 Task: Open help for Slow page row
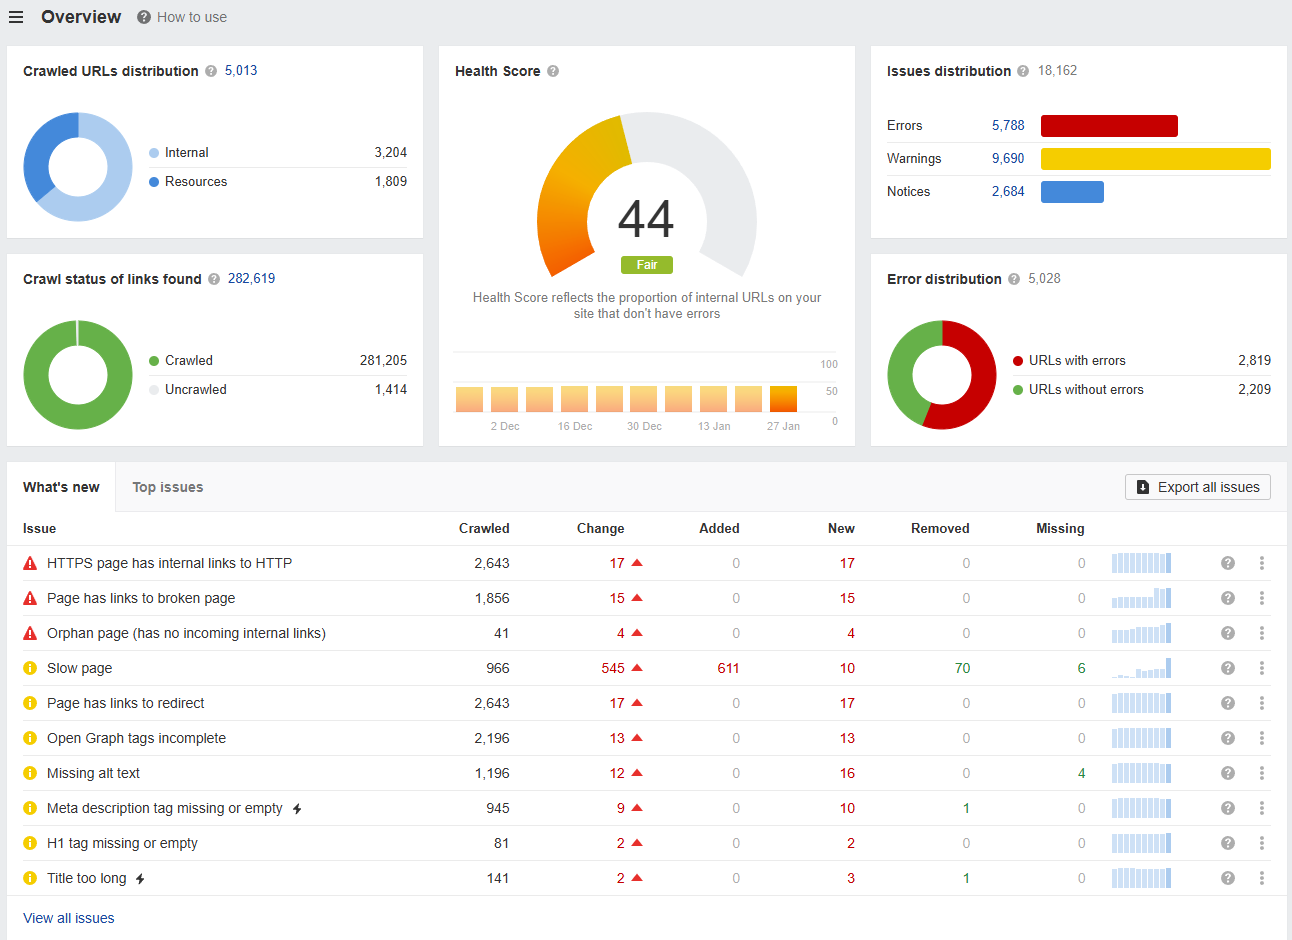1228,668
